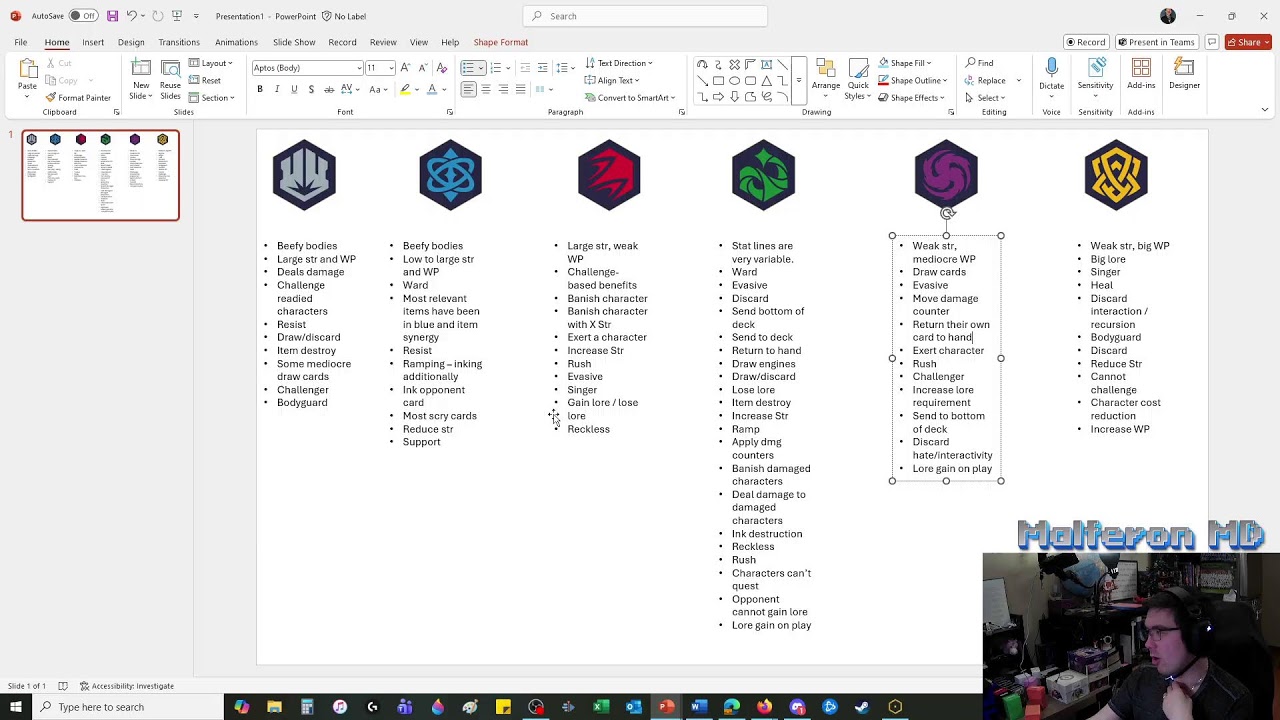The width and height of the screenshot is (1280, 720).
Task: Toggle Bold formatting
Action: [x=260, y=89]
